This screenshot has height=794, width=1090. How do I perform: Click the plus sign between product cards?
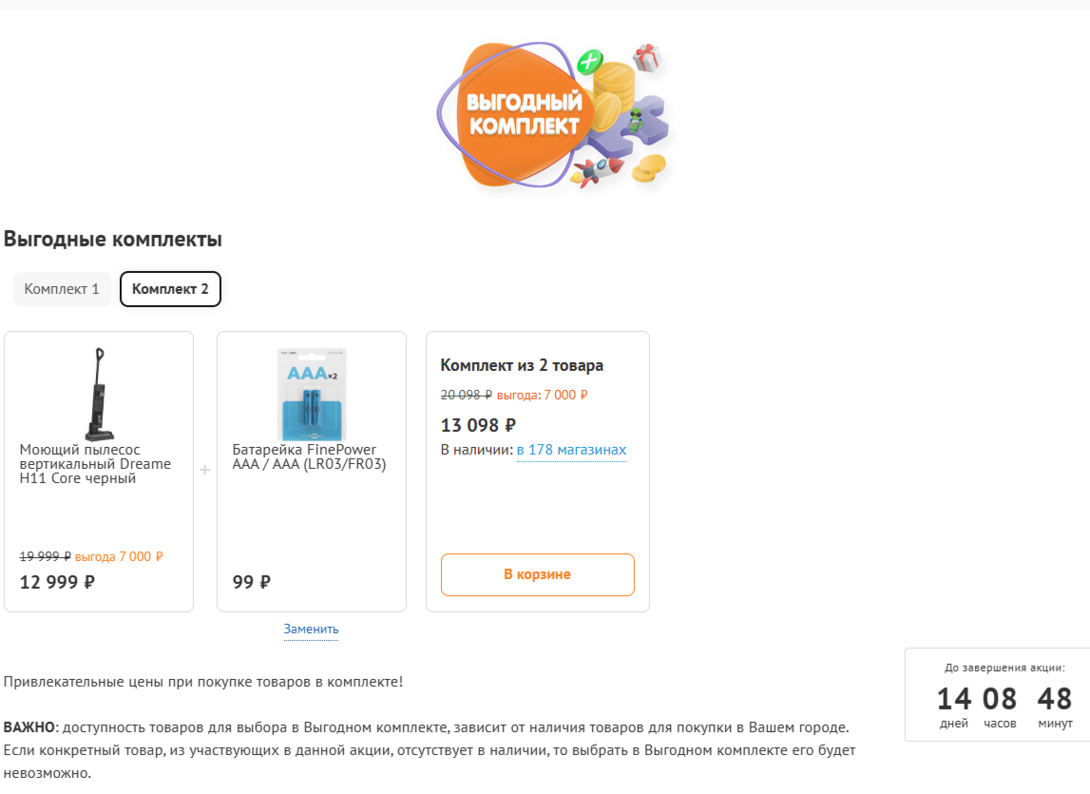[x=205, y=470]
